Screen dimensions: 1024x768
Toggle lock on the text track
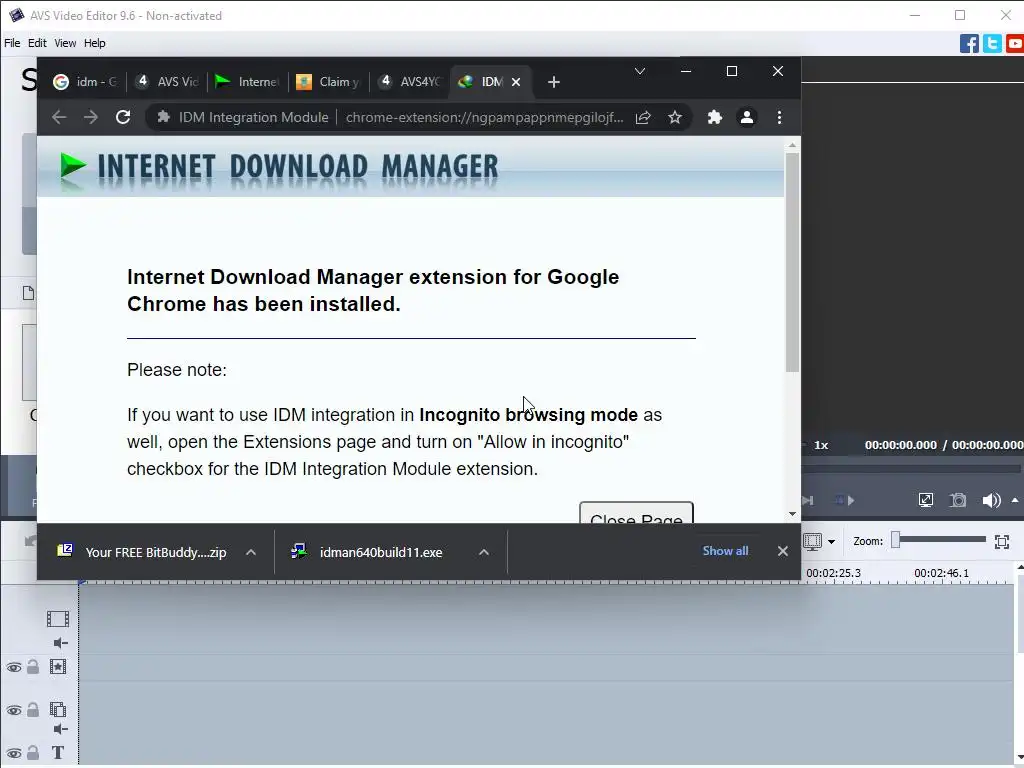pyautogui.click(x=33, y=753)
